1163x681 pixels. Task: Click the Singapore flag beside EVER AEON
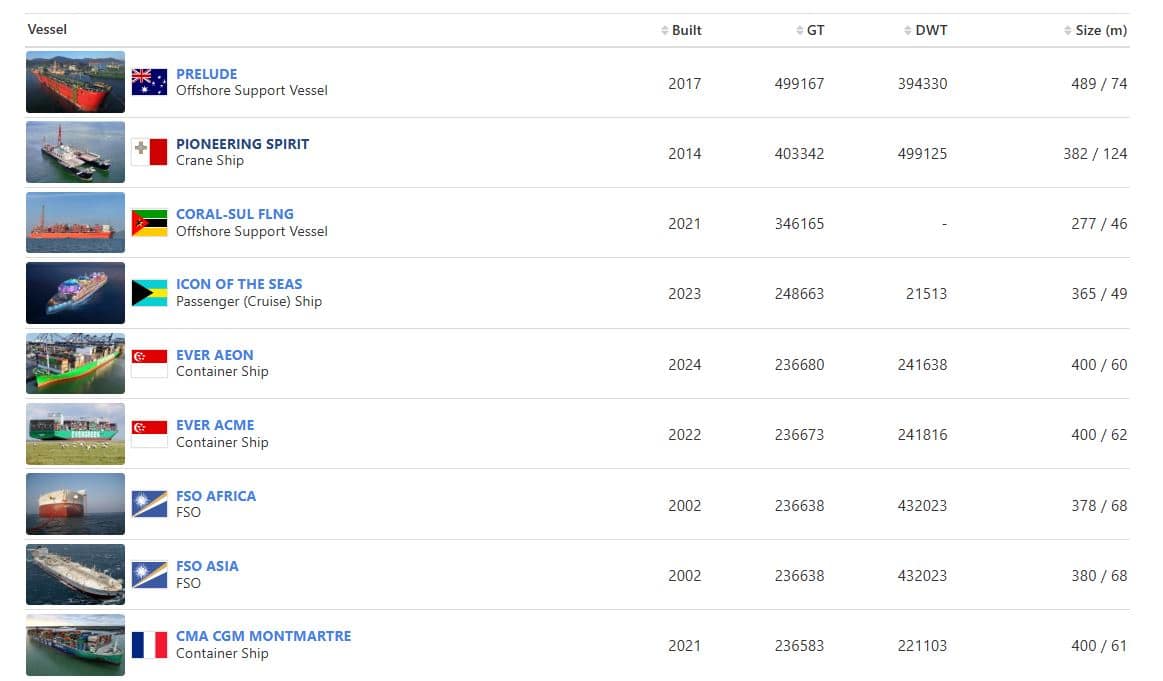click(x=149, y=364)
